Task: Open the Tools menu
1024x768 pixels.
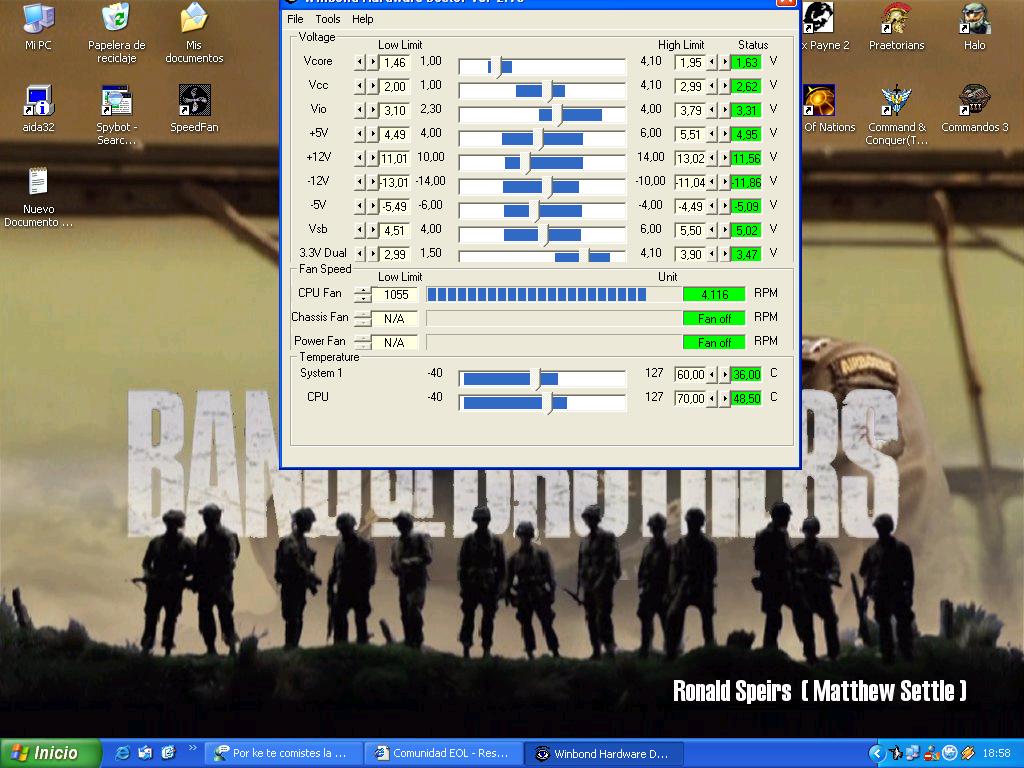Action: click(x=328, y=19)
